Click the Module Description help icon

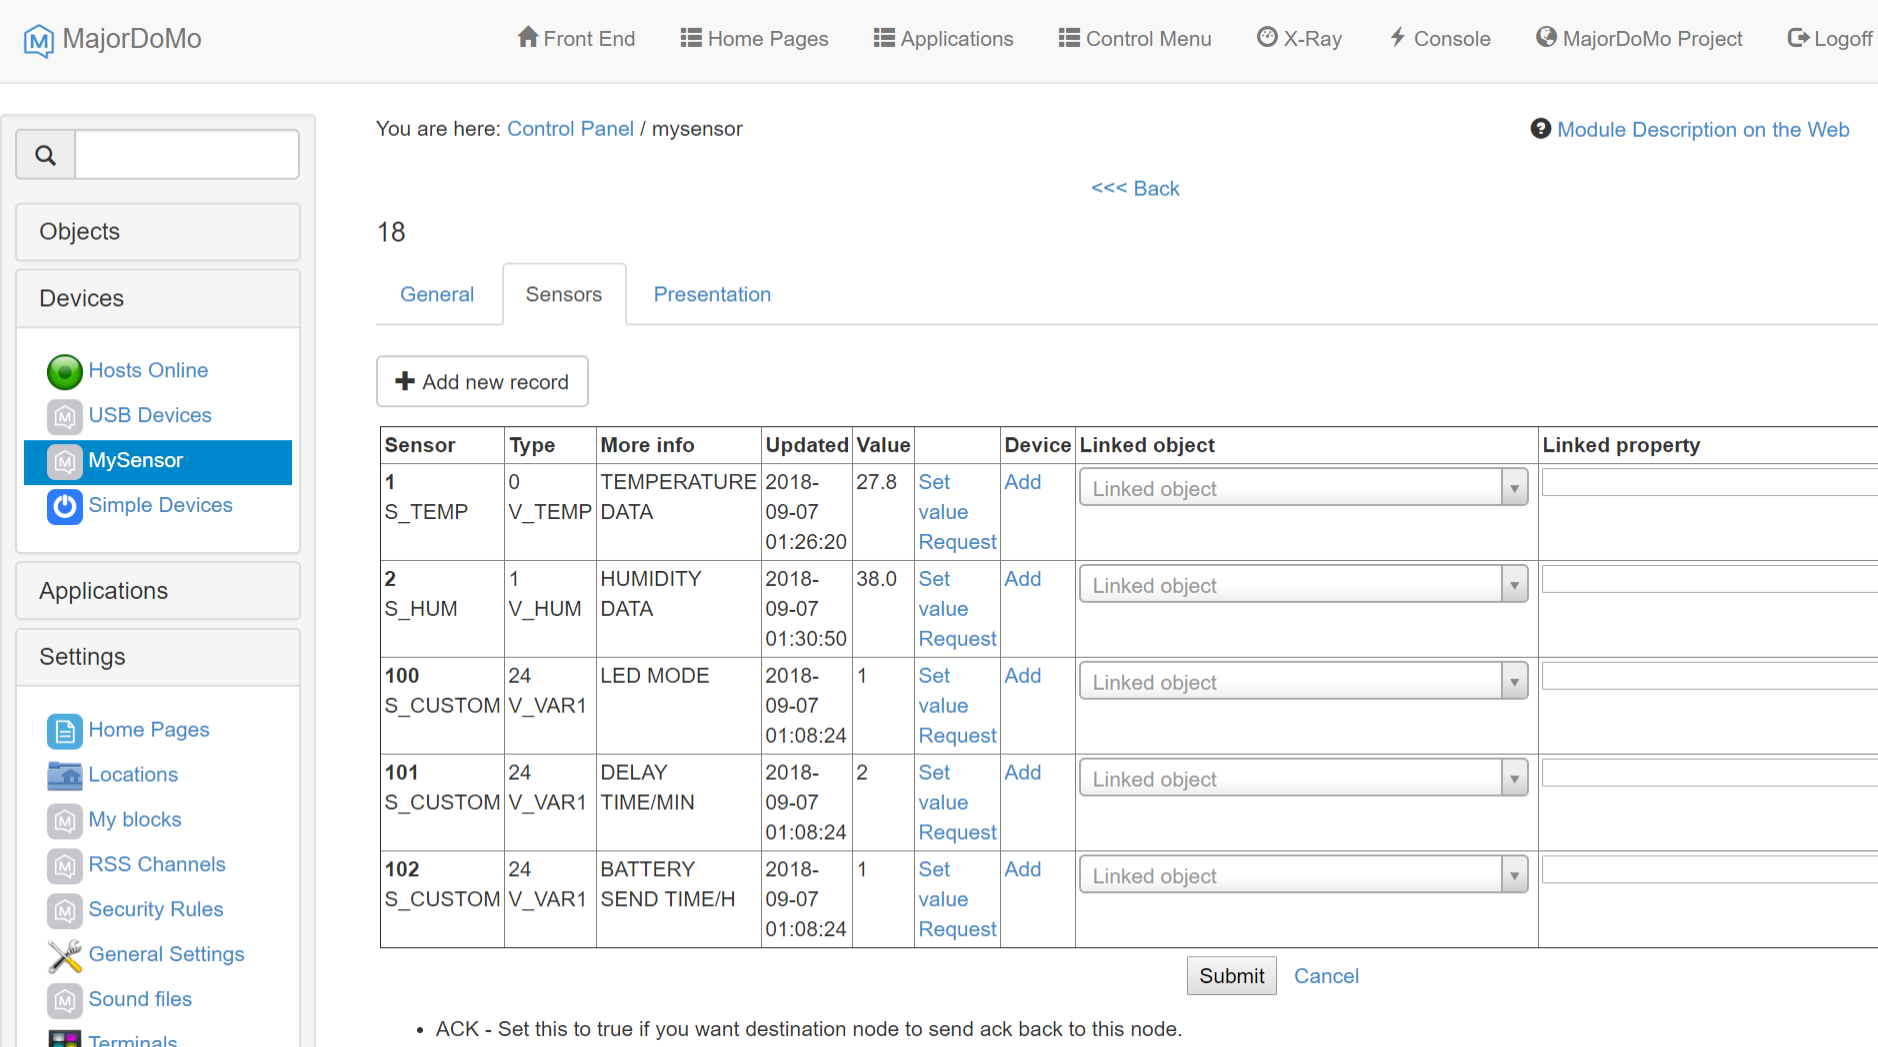1540,129
